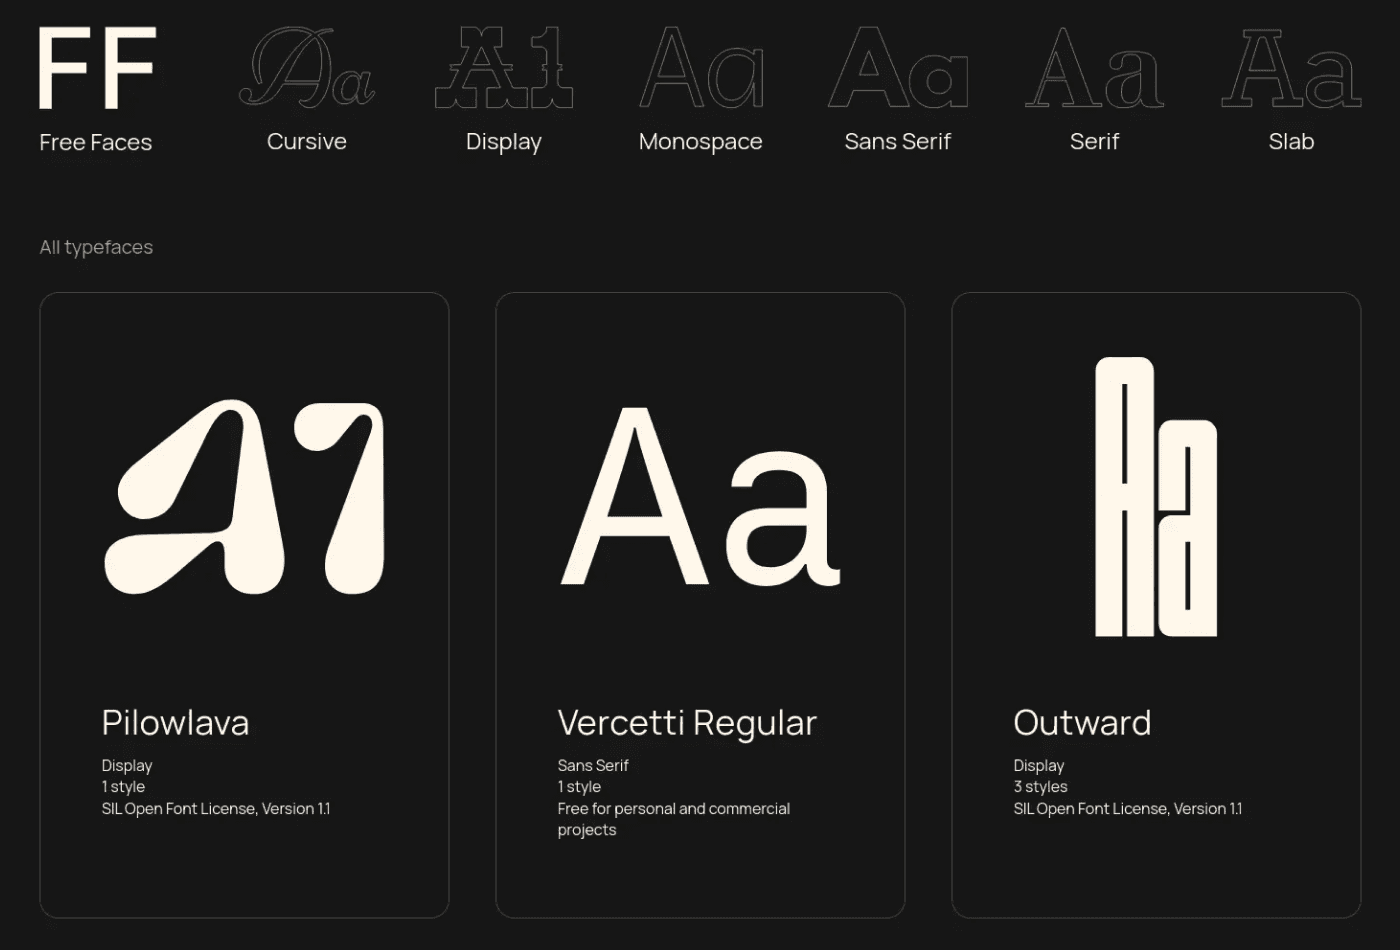This screenshot has width=1400, height=950.
Task: Open the Outward specimen preview
Action: pos(1157,497)
